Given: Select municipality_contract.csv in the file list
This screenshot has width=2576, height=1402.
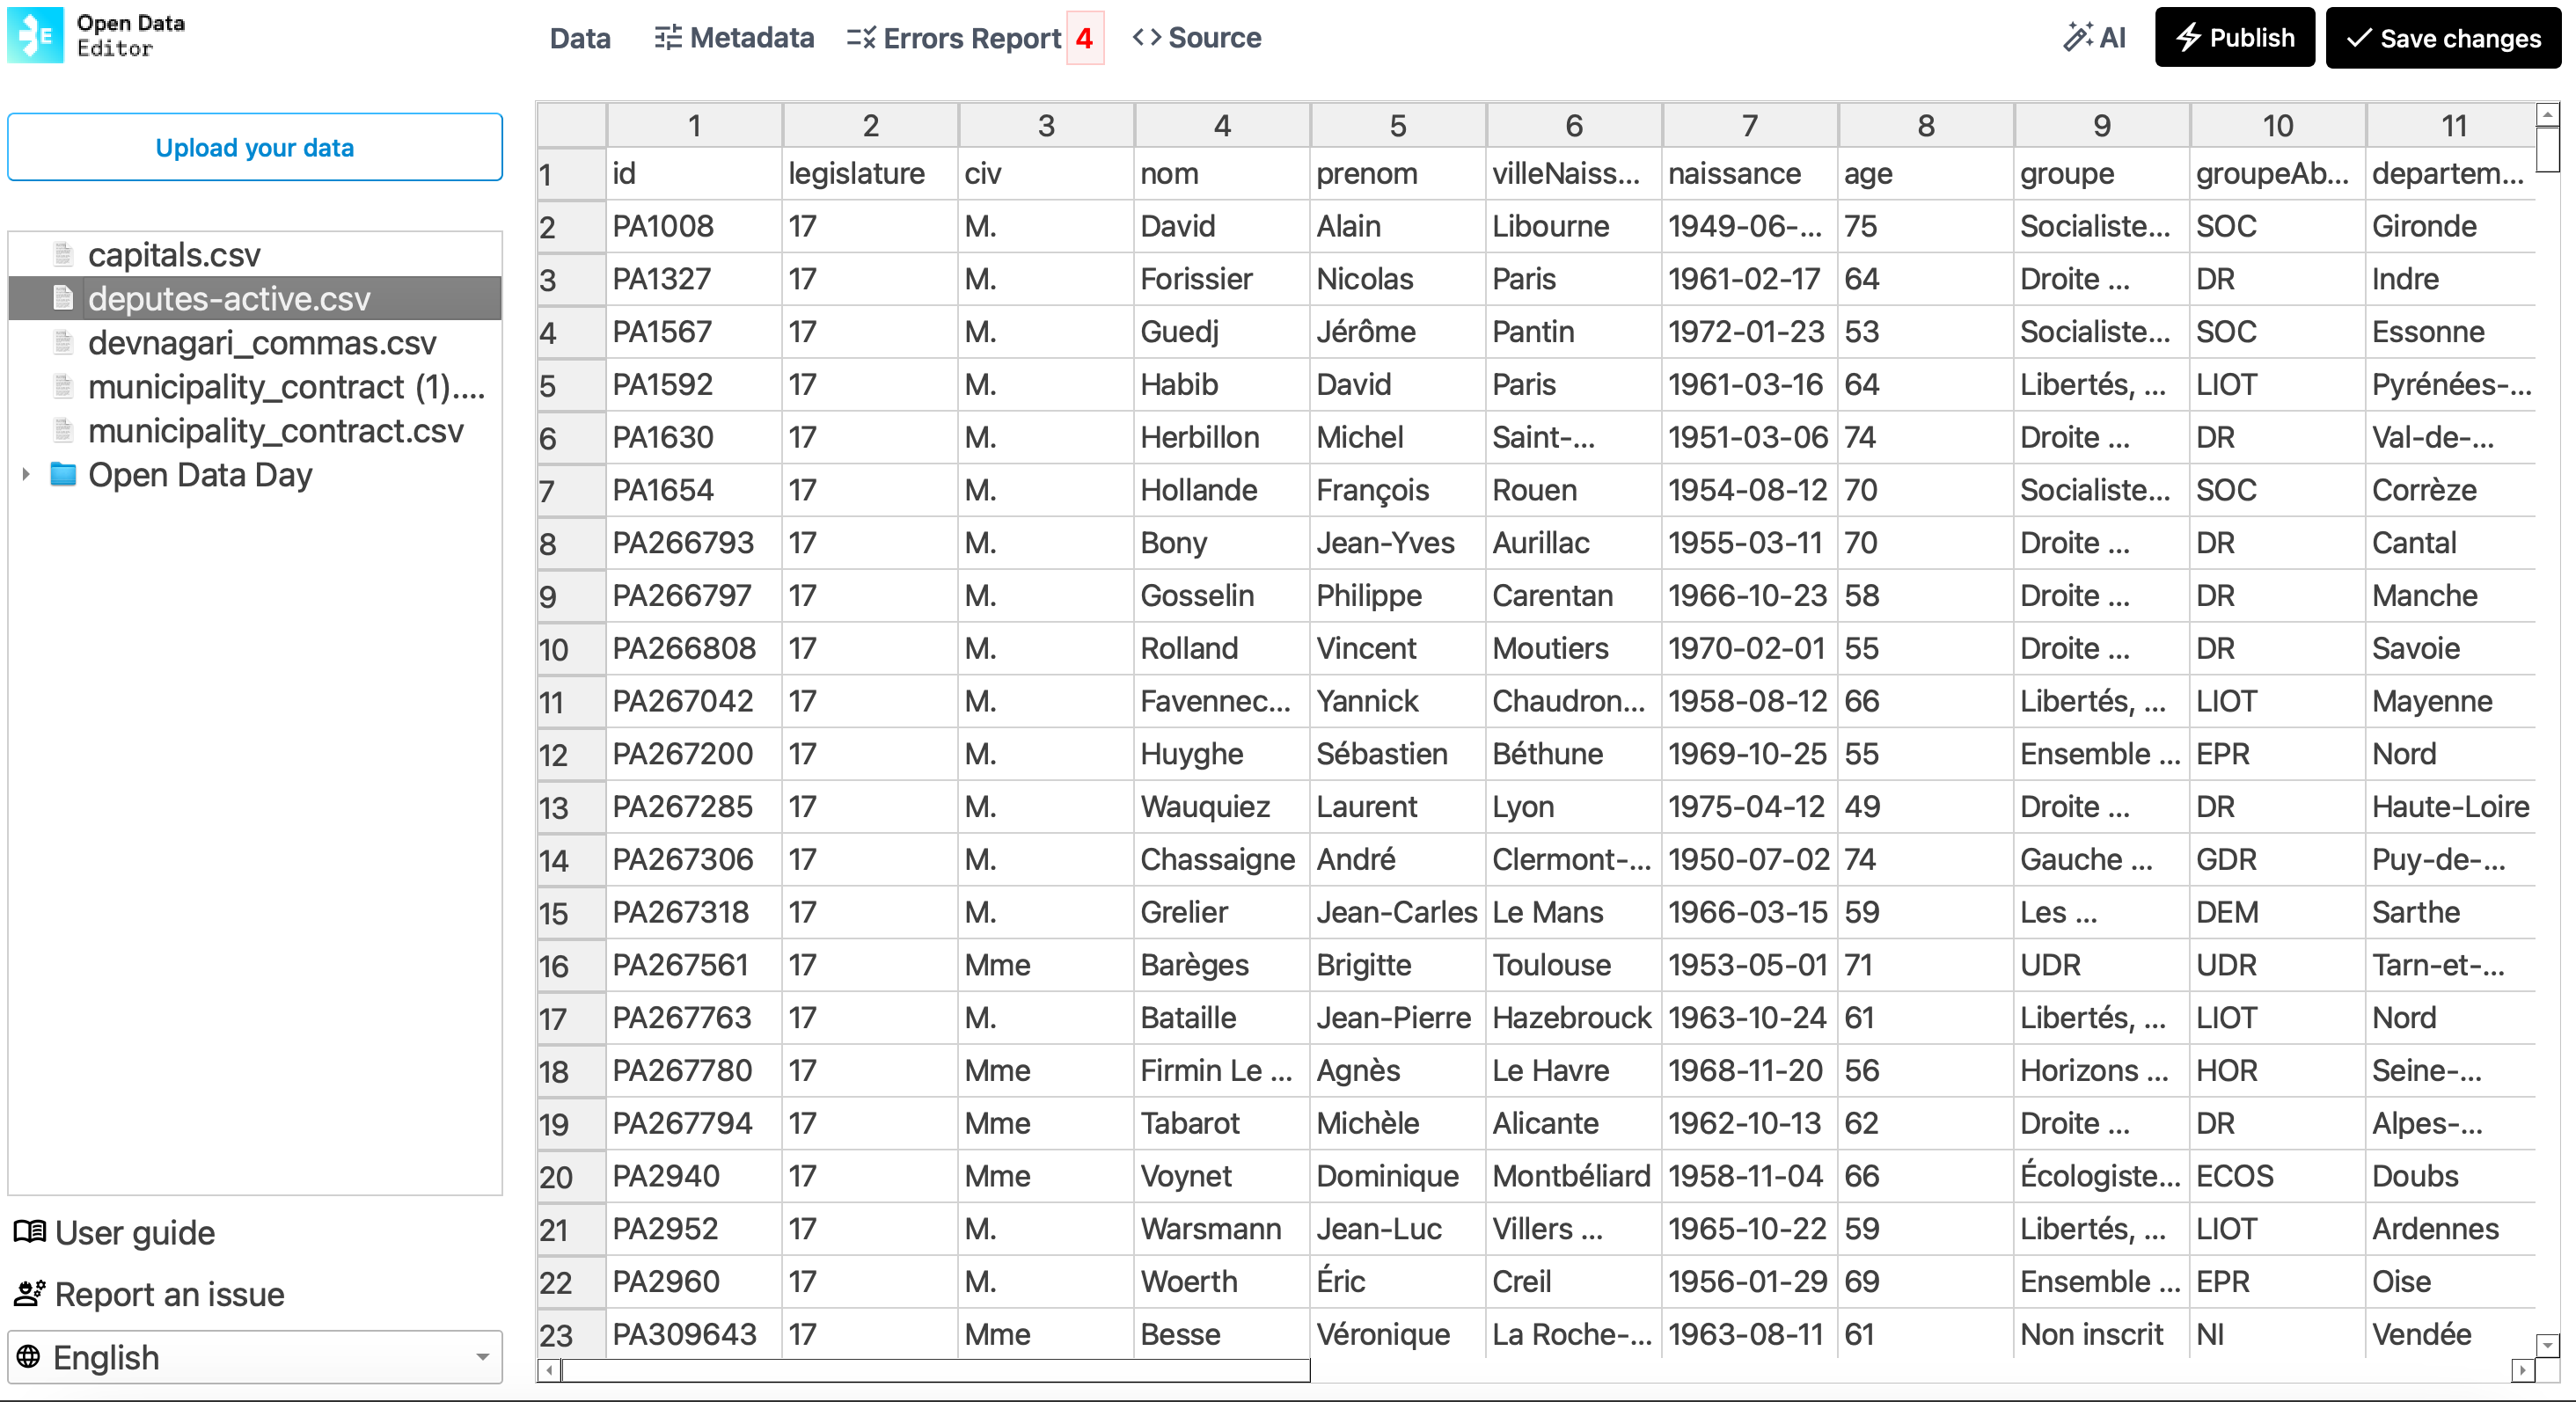Looking at the screenshot, I should pyautogui.click(x=254, y=430).
